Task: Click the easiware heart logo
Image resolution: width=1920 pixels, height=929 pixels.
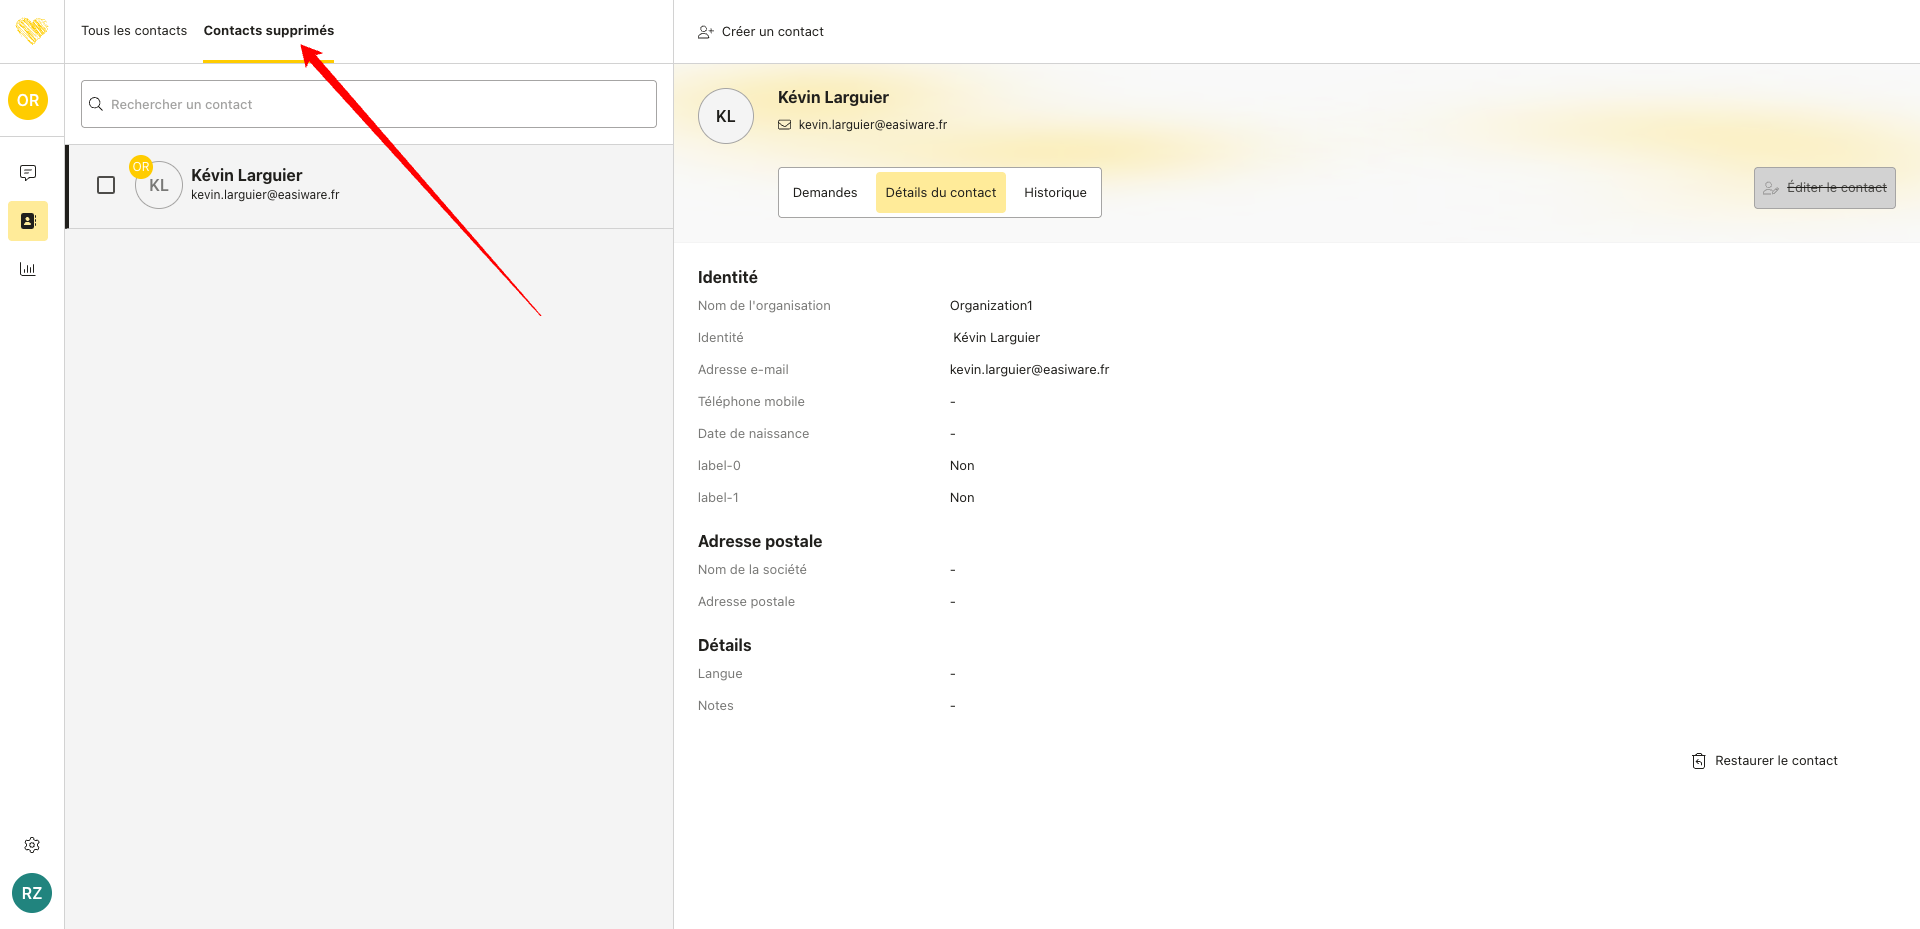Action: 32,31
